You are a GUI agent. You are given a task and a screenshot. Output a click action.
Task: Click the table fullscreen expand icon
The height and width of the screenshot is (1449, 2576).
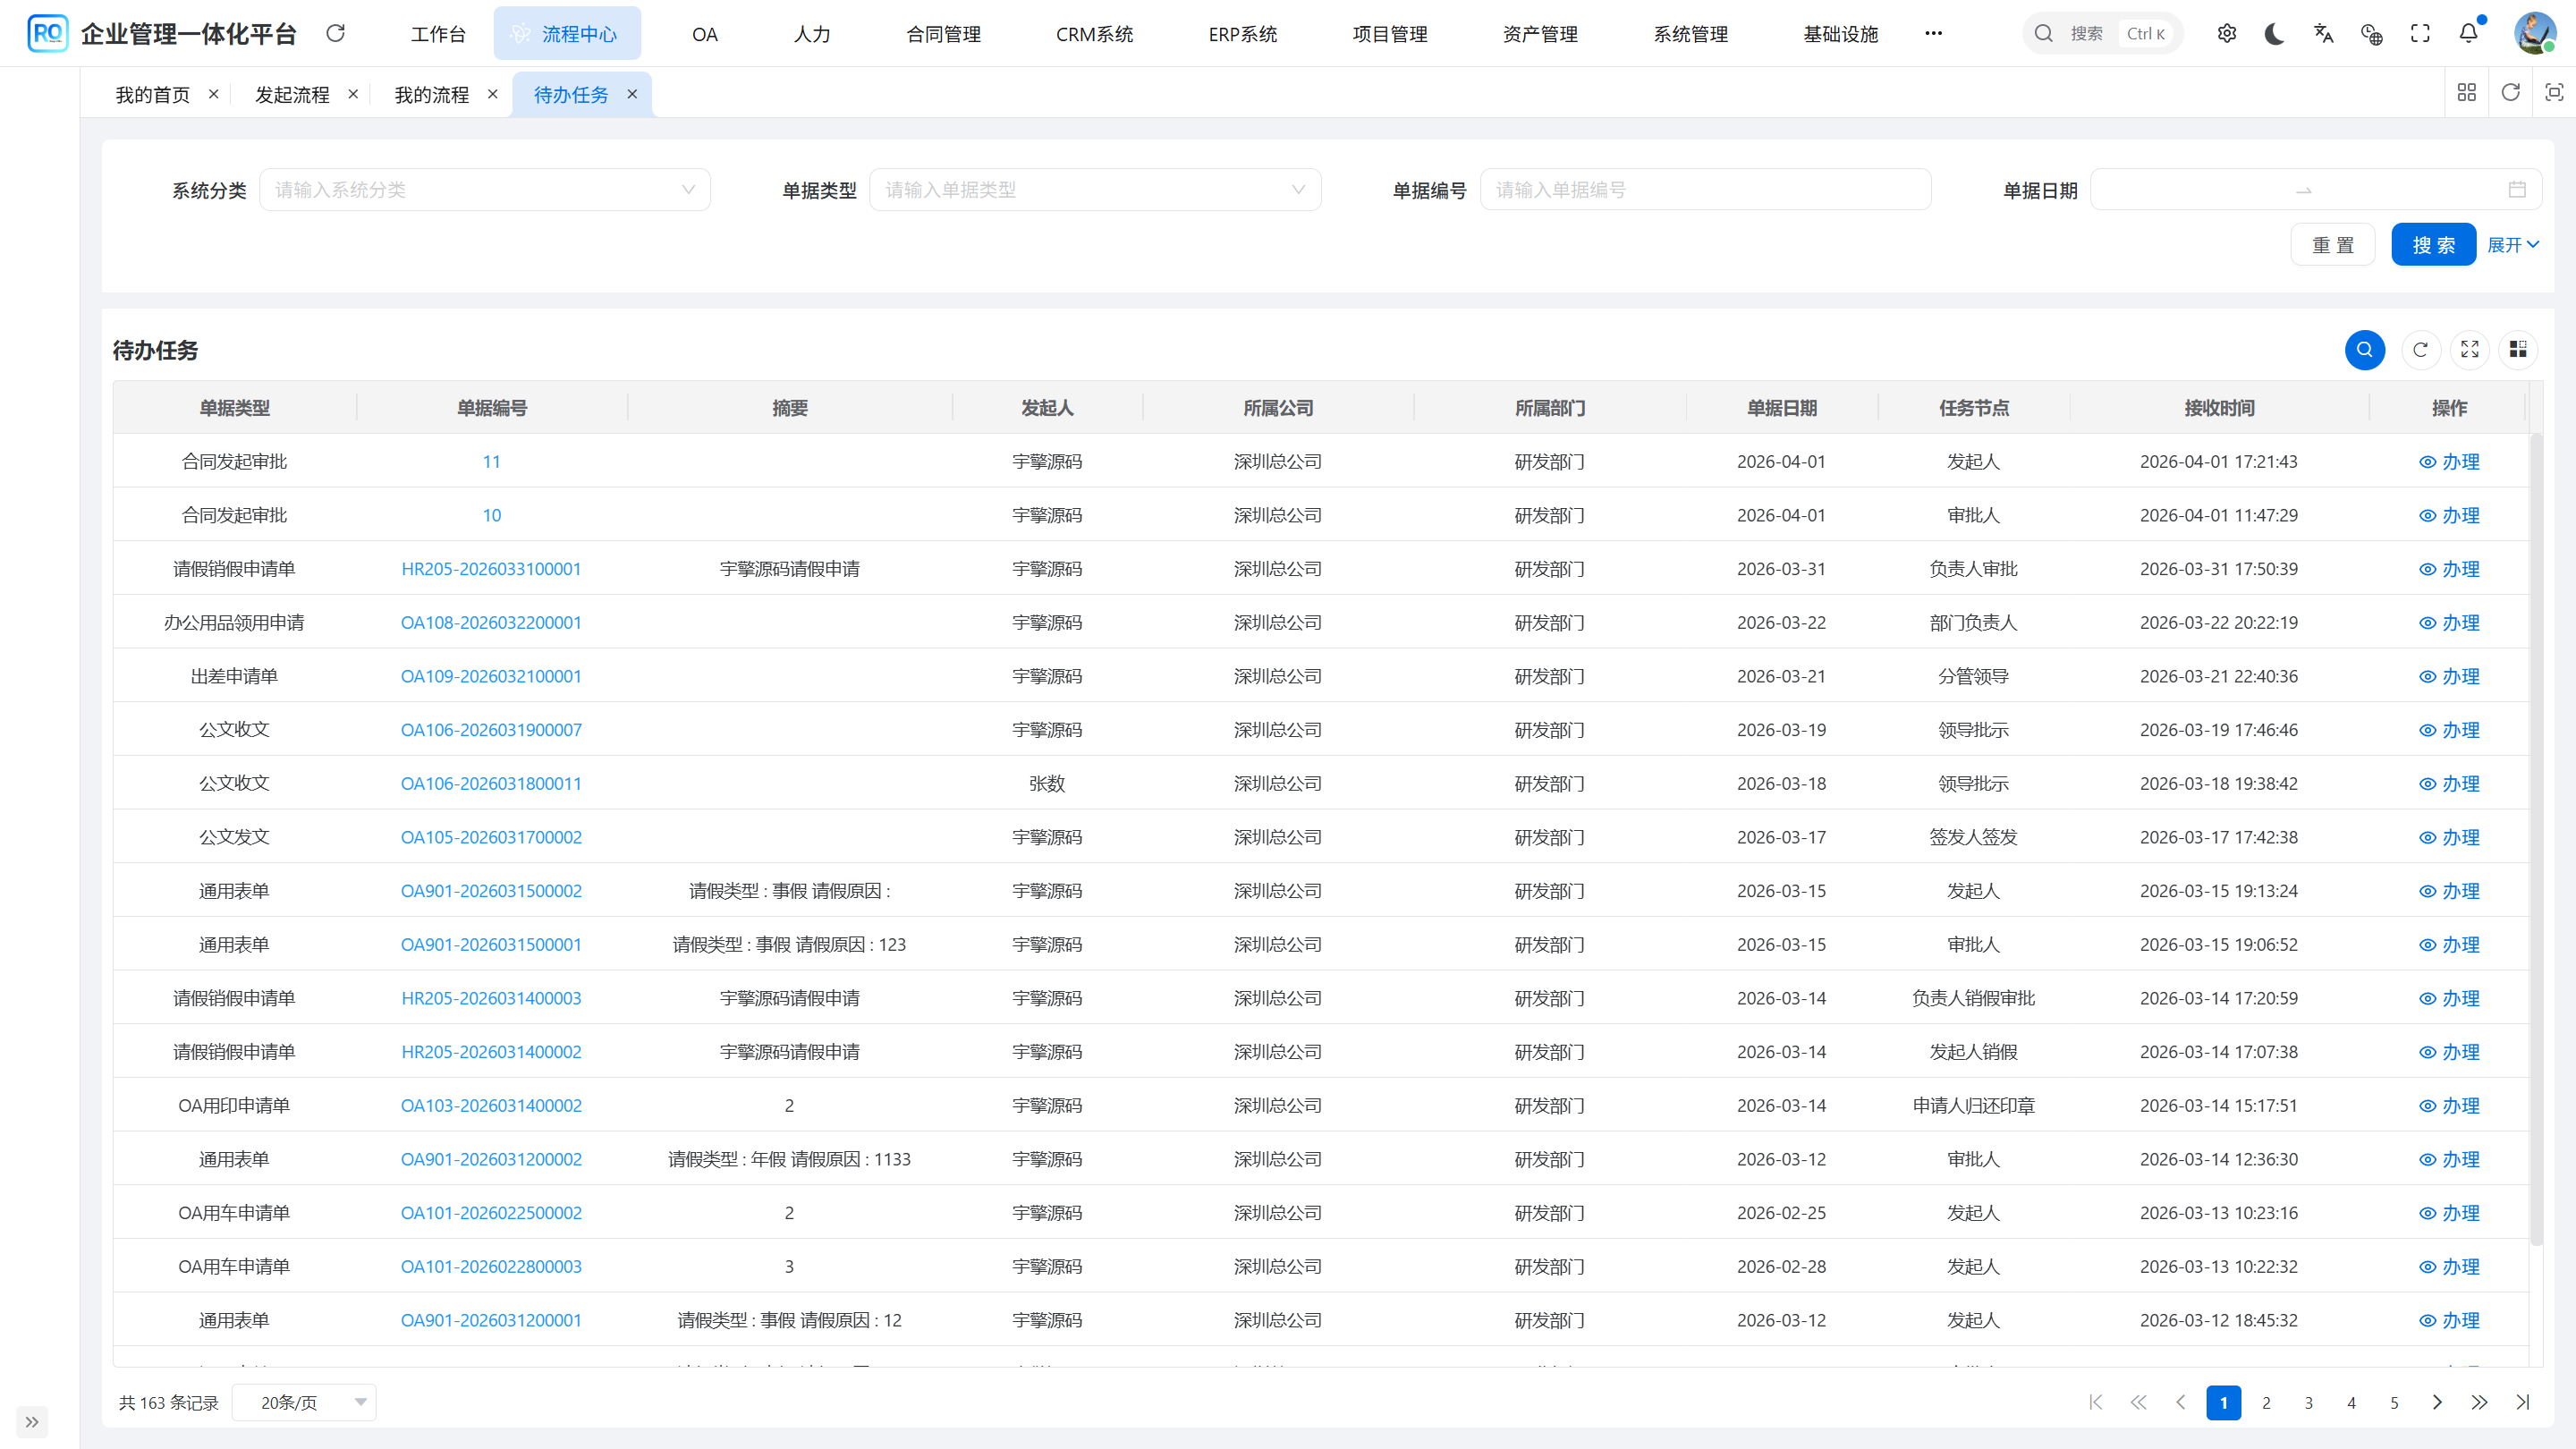[2469, 350]
